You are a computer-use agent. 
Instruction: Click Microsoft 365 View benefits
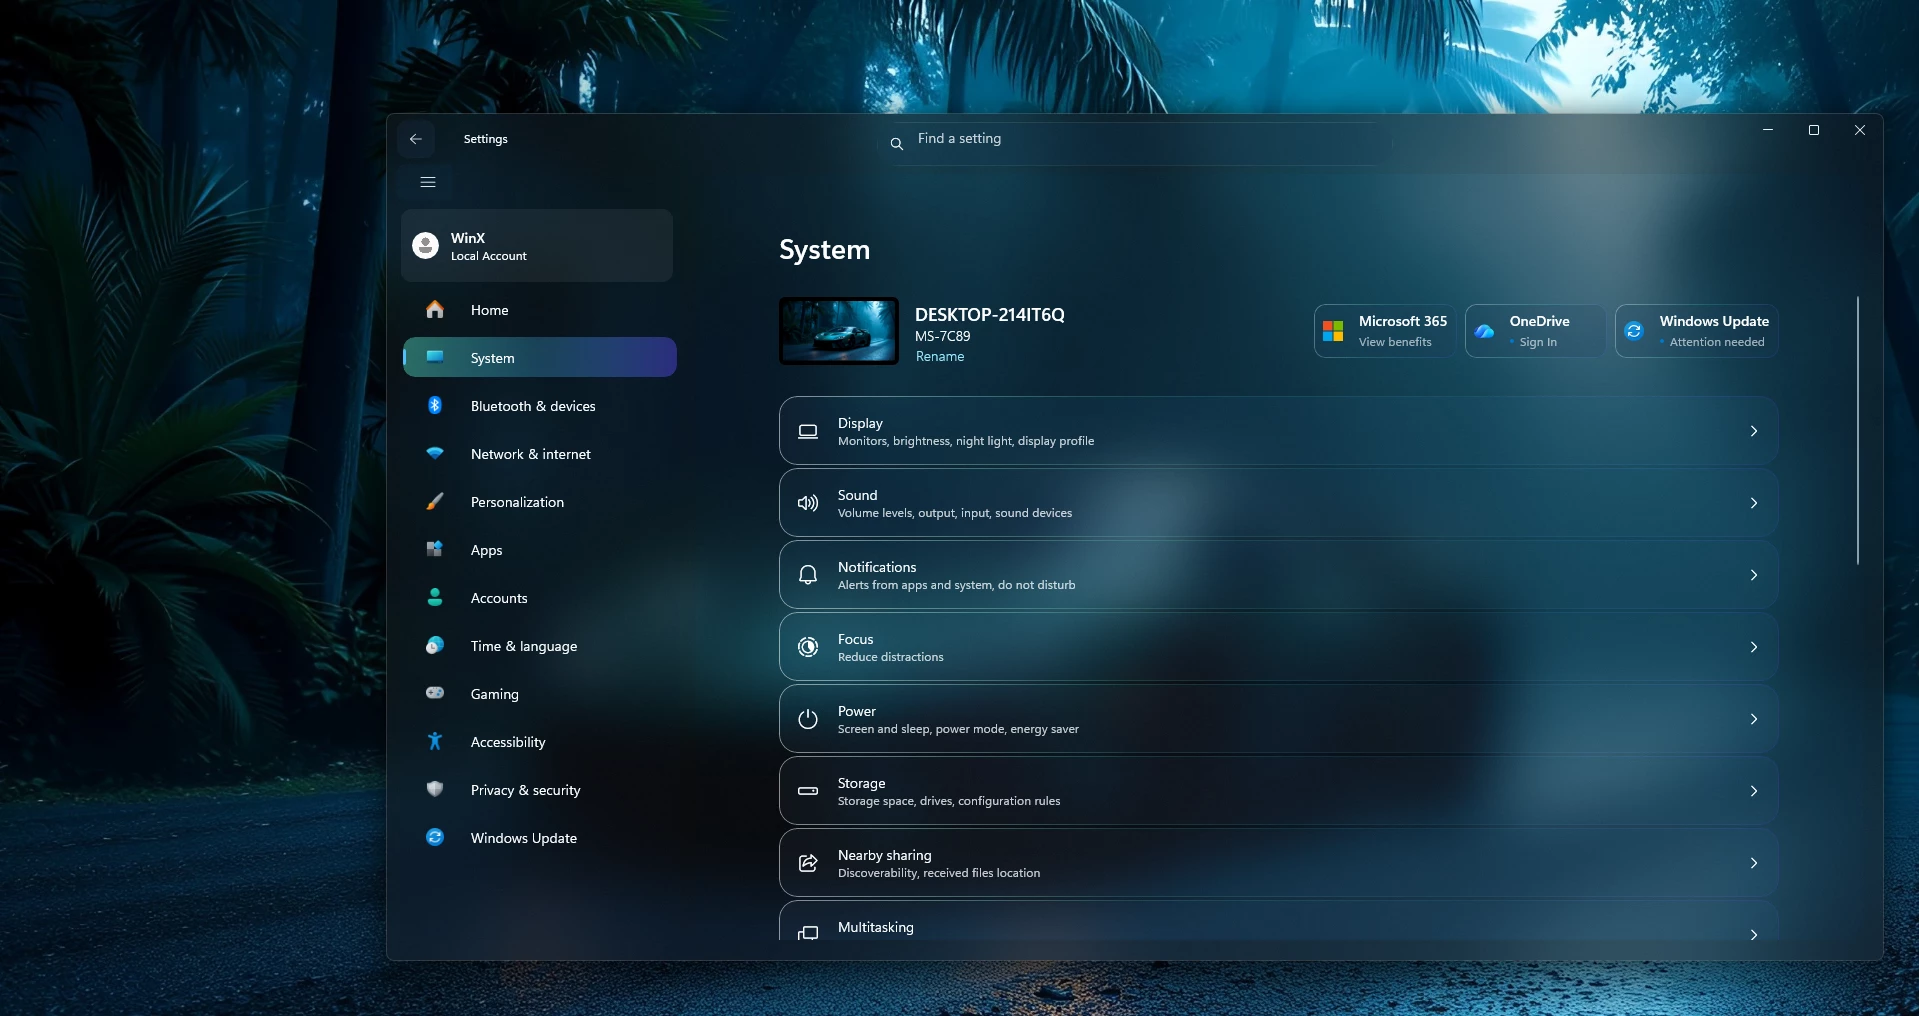1395,342
